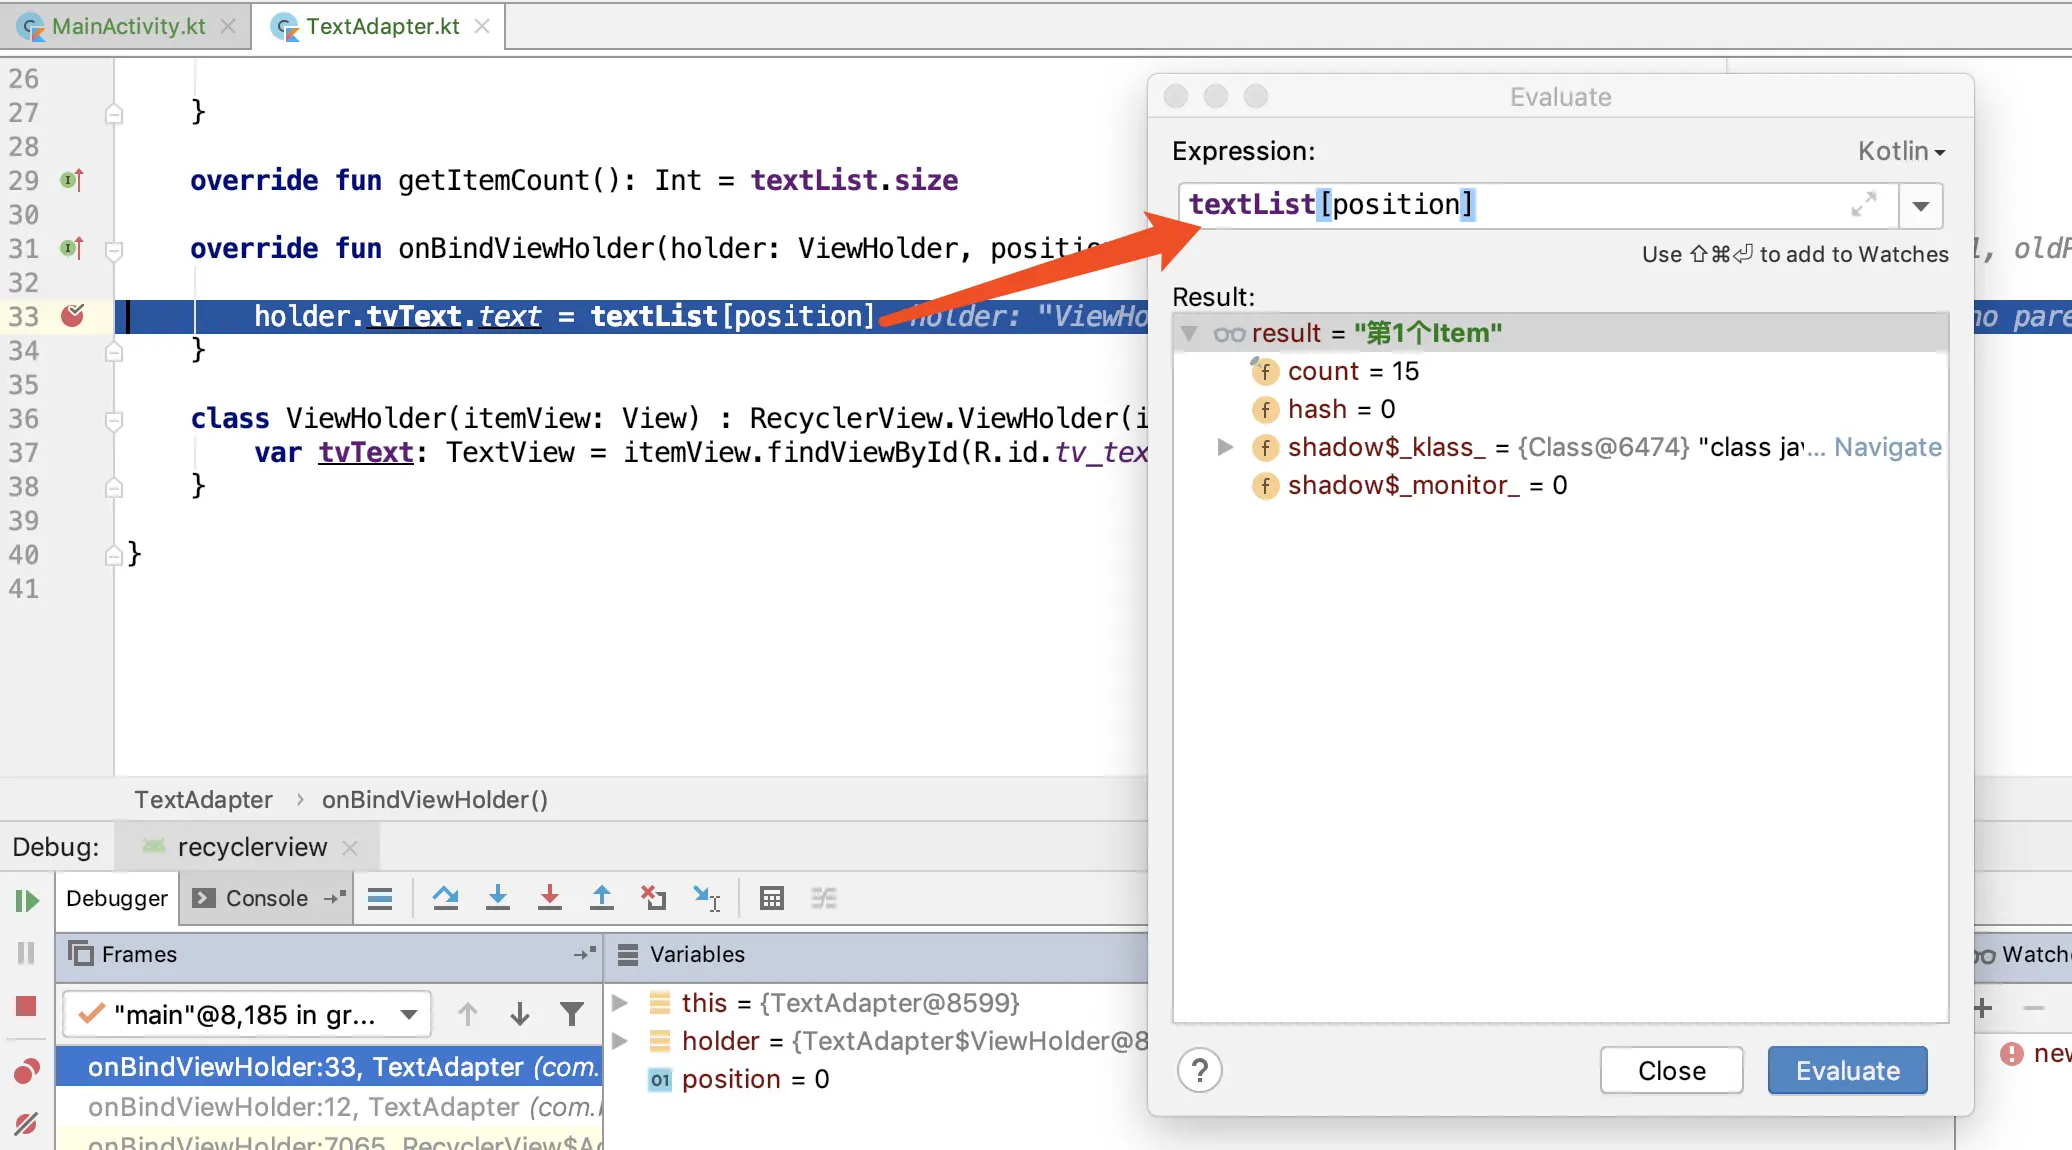
Task: Open help in Evaluate dialog
Action: [1200, 1071]
